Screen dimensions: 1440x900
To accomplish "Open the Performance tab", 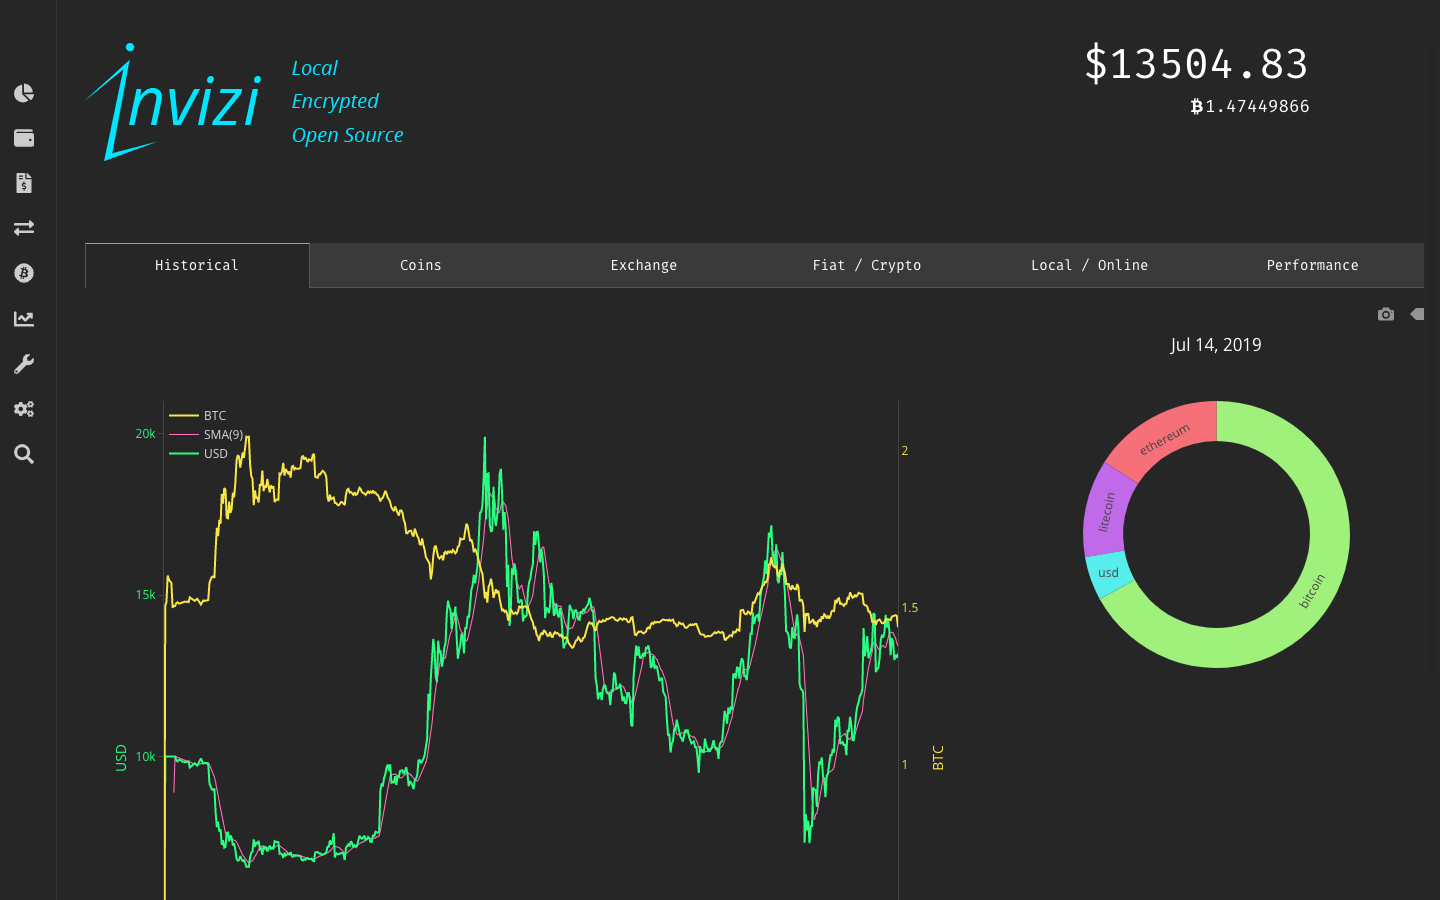I will click(1312, 265).
